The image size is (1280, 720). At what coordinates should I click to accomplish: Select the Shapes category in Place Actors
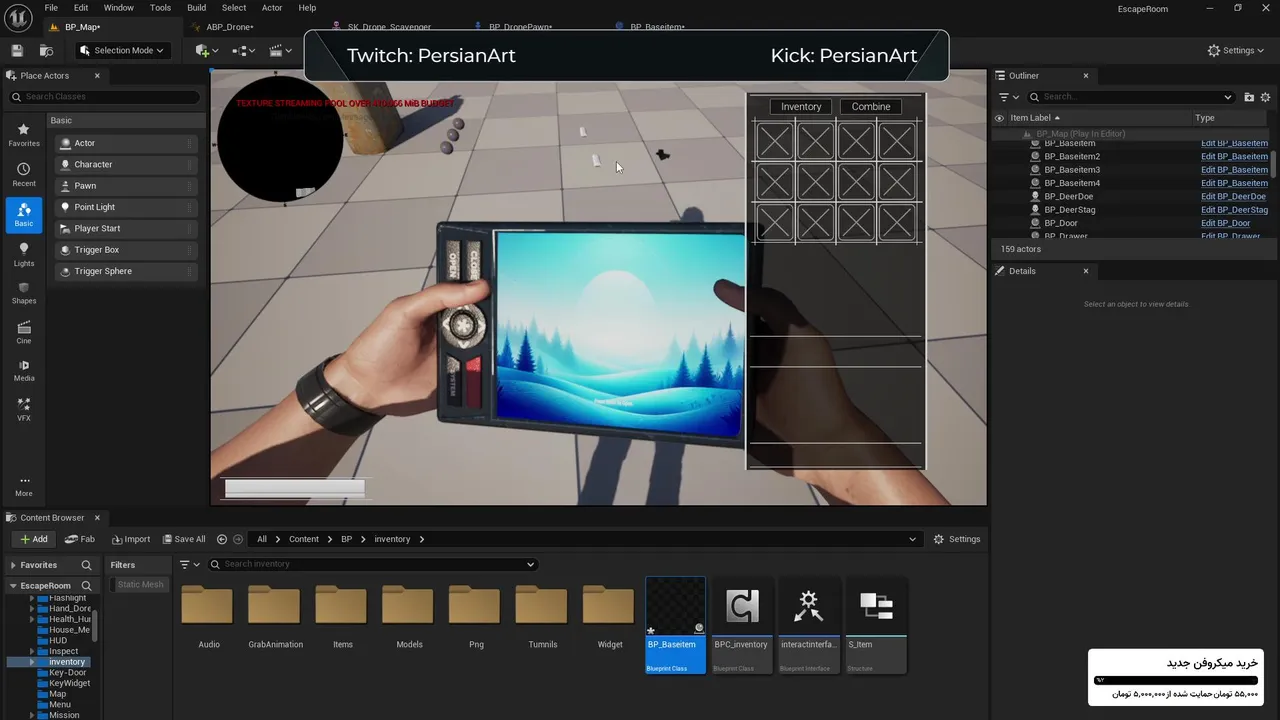(x=24, y=292)
